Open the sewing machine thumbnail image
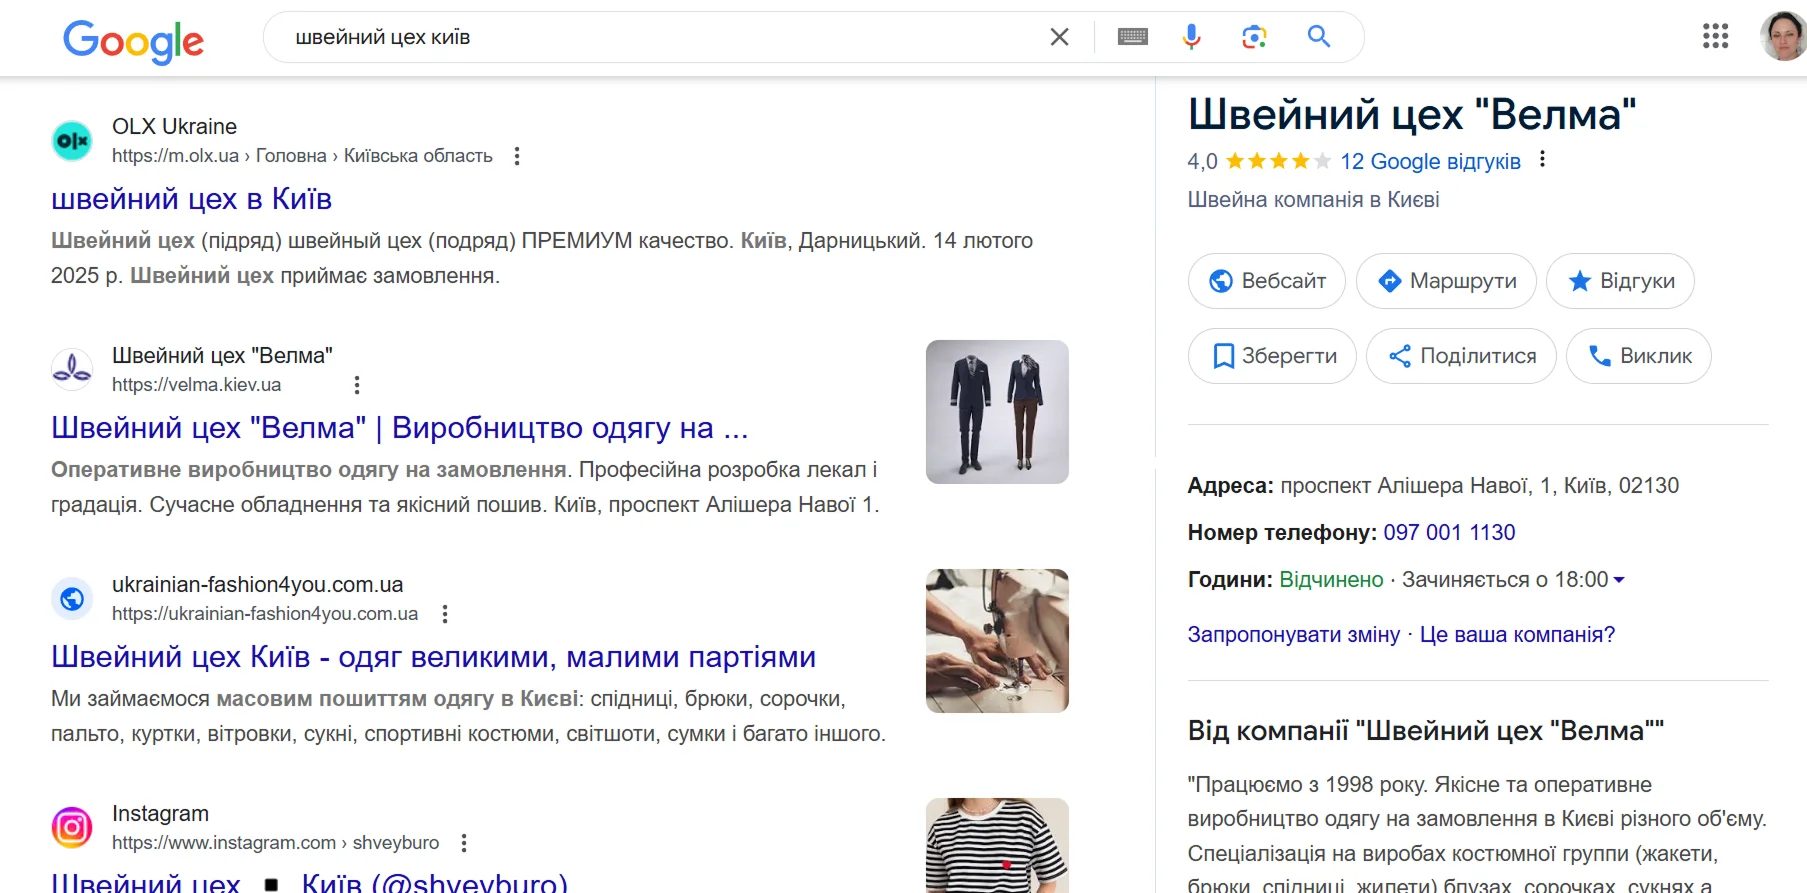 tap(997, 641)
